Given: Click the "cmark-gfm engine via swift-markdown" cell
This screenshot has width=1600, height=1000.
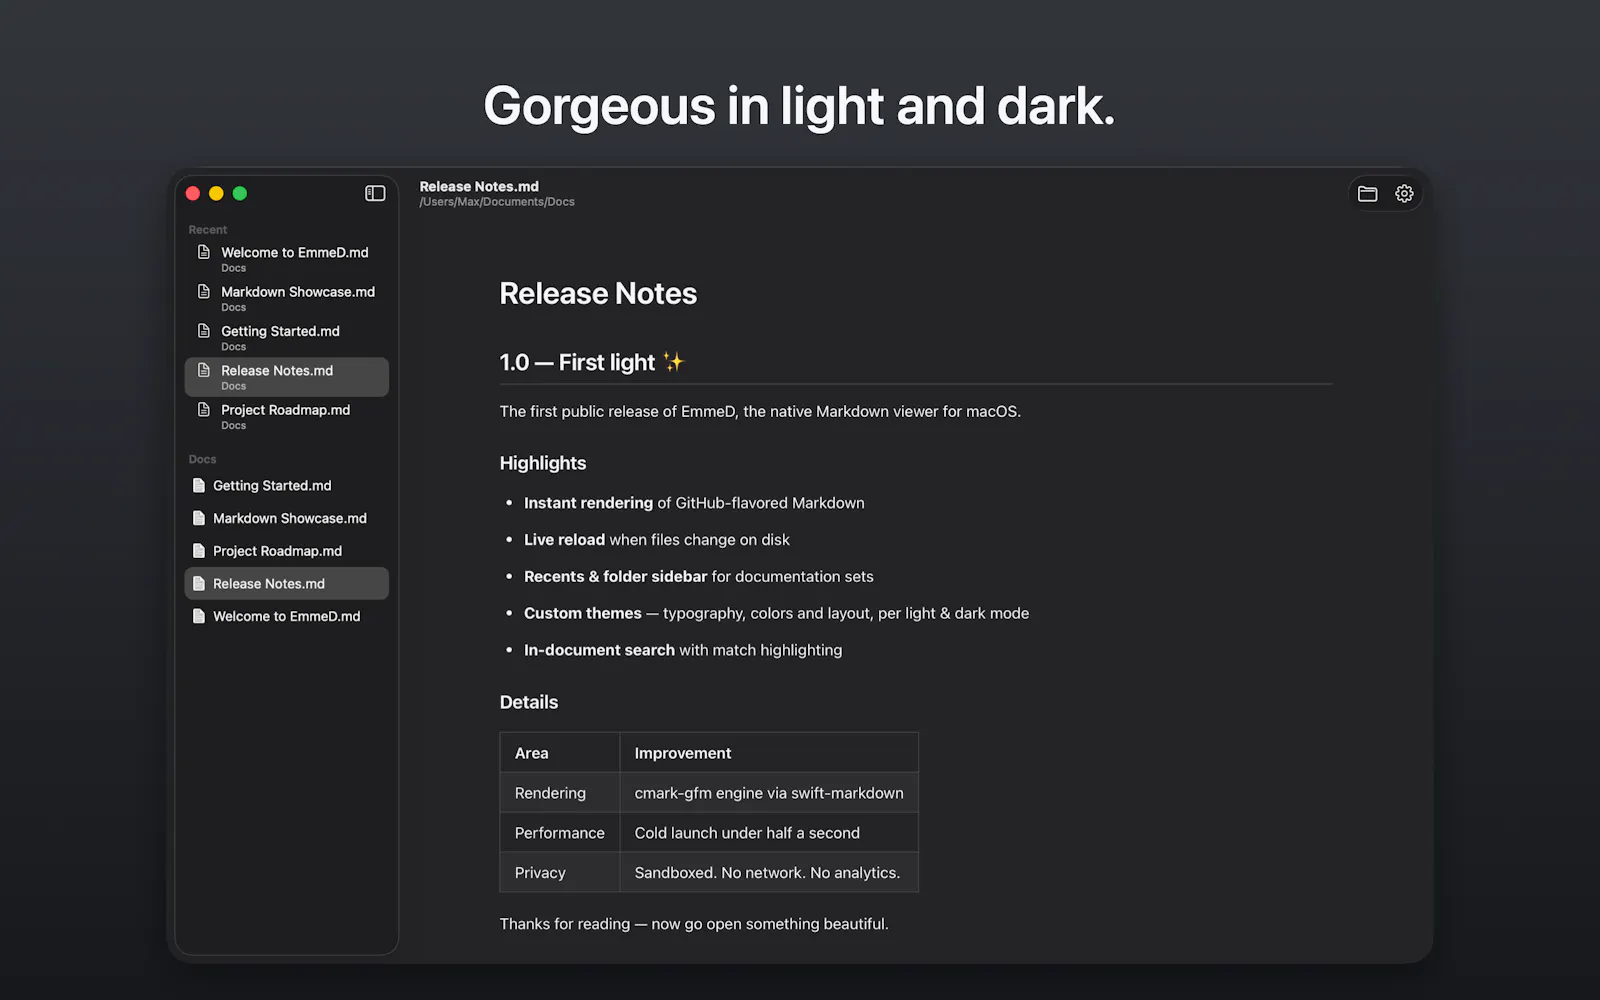Looking at the screenshot, I should pos(769,793).
